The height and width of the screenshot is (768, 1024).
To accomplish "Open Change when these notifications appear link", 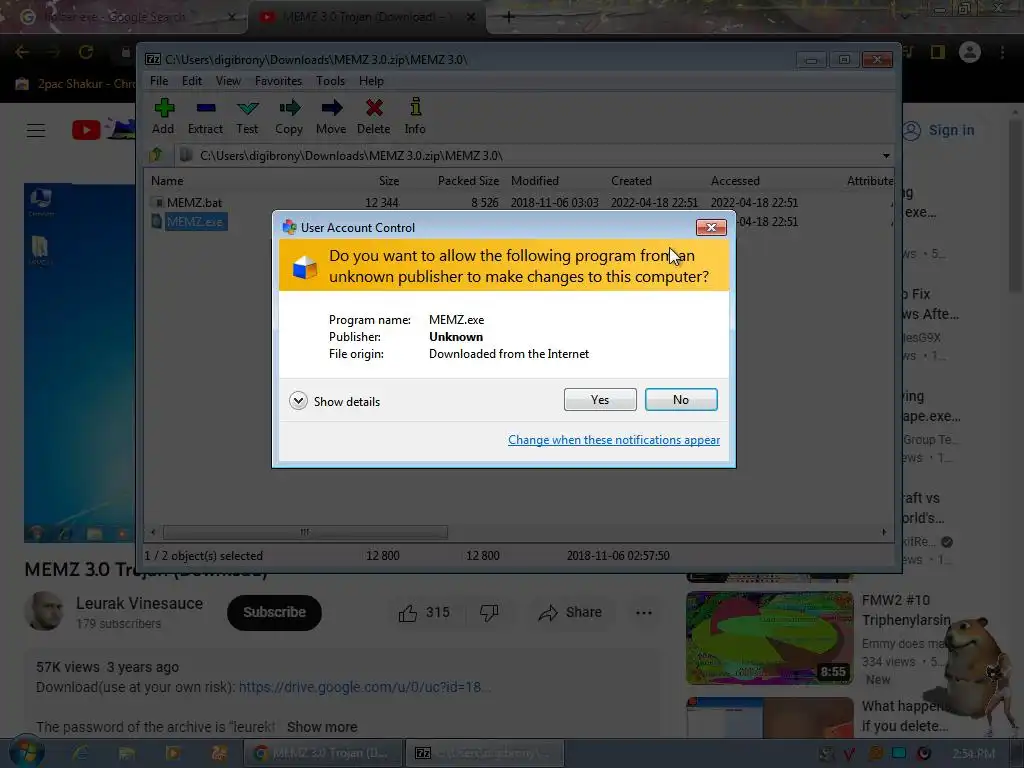I will click(x=614, y=440).
